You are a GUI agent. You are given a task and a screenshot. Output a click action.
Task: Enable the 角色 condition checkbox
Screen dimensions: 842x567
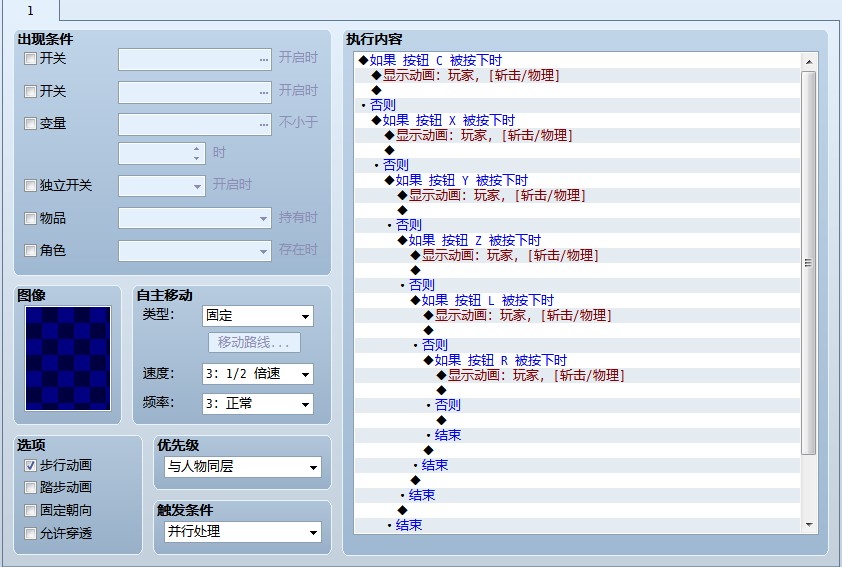pos(31,251)
